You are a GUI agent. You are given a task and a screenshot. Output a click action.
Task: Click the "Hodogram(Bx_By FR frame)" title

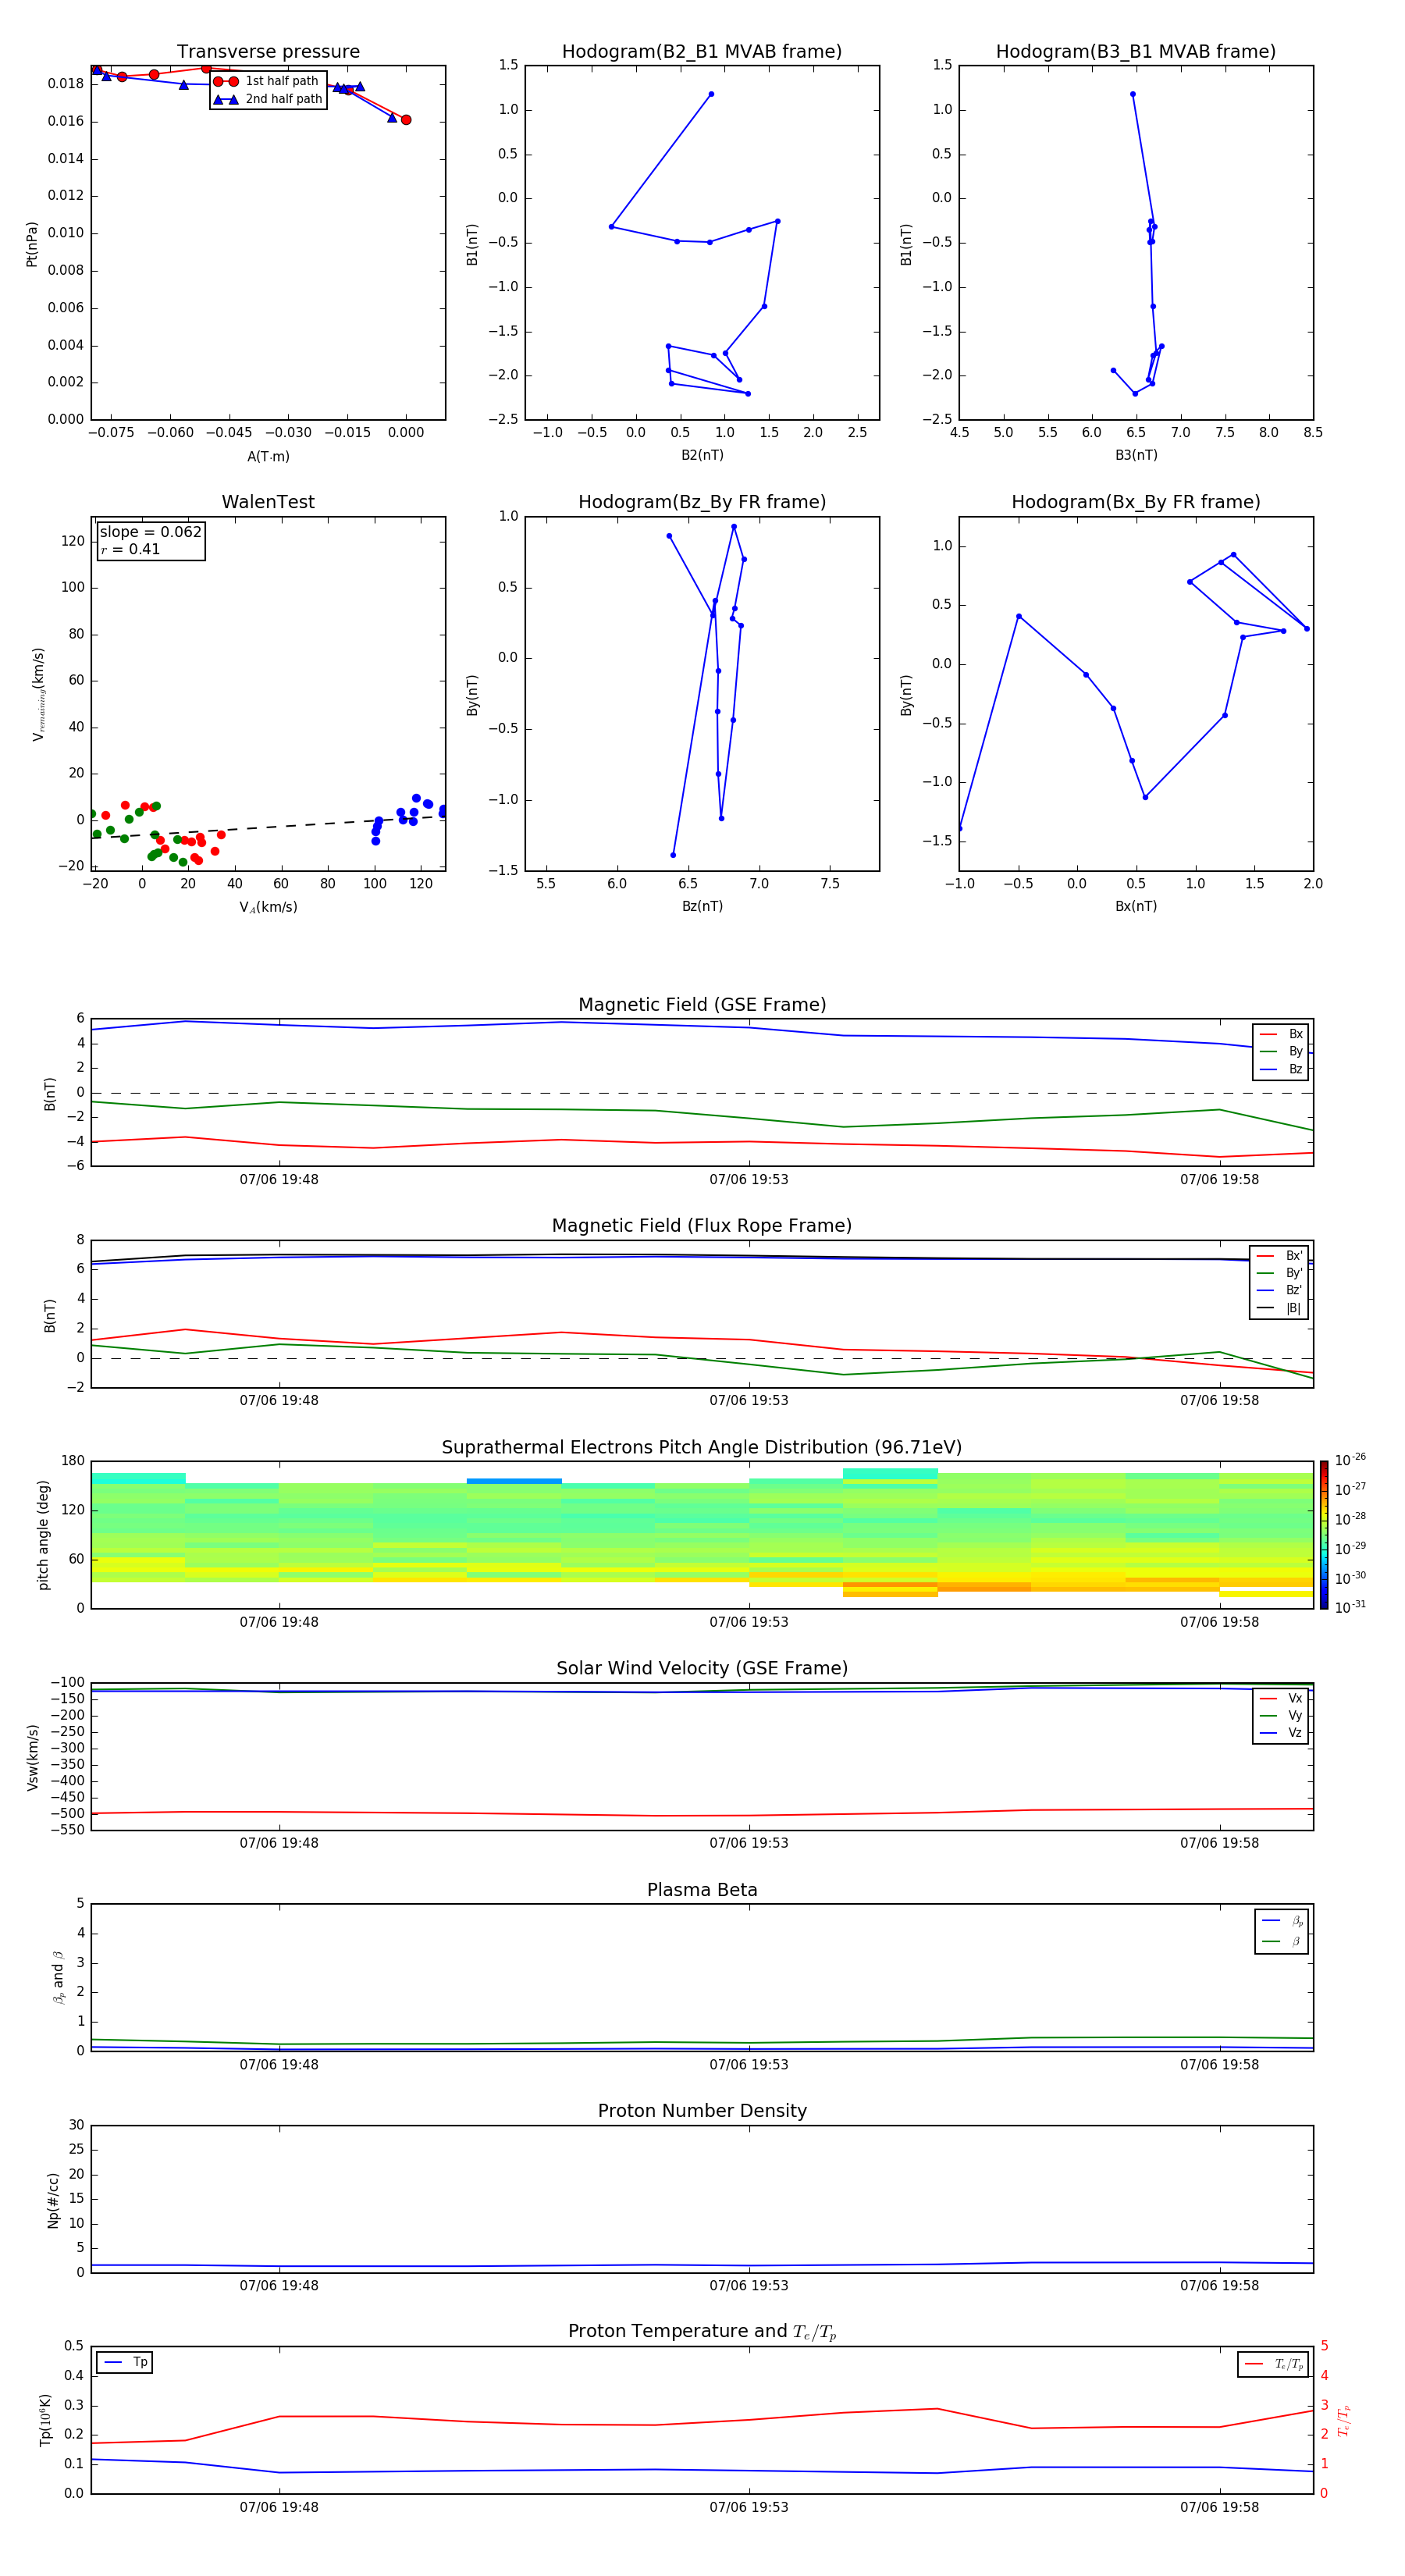click(1136, 502)
